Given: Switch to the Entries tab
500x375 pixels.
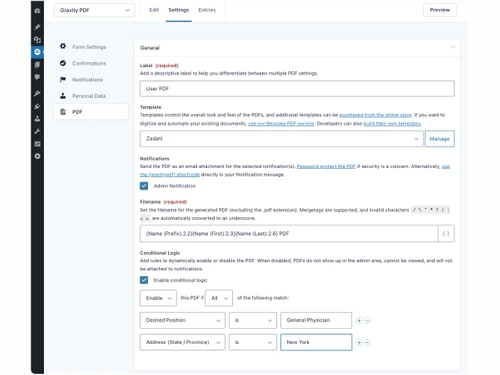Looking at the screenshot, I should [207, 10].
